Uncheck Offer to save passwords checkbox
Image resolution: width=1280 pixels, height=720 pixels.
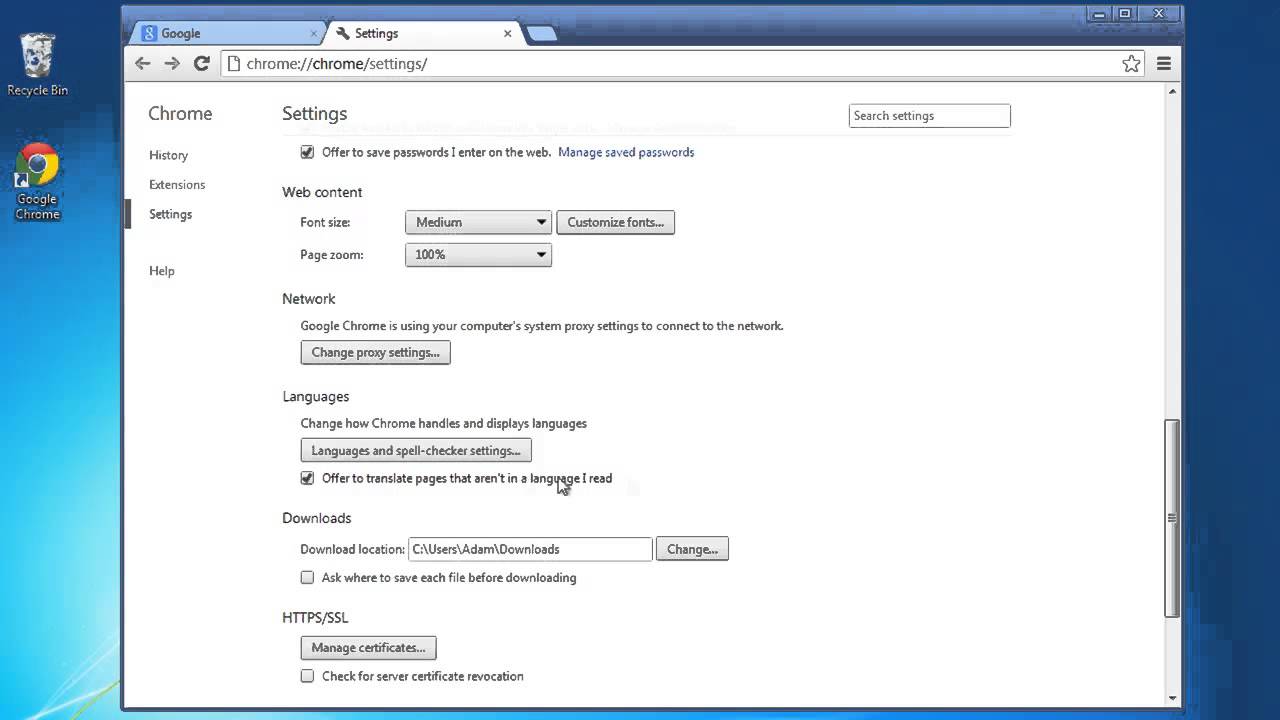coord(307,152)
